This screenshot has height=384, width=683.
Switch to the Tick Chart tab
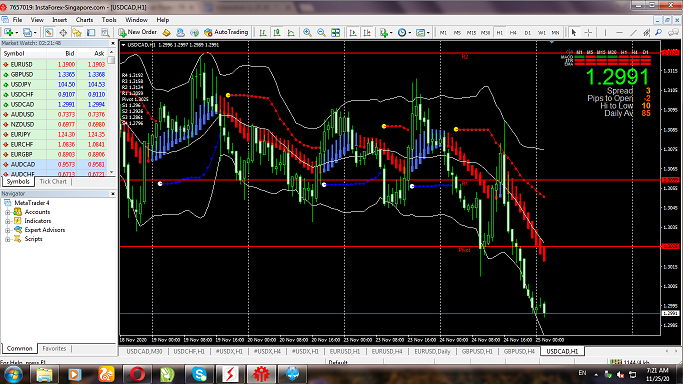pyautogui.click(x=53, y=182)
